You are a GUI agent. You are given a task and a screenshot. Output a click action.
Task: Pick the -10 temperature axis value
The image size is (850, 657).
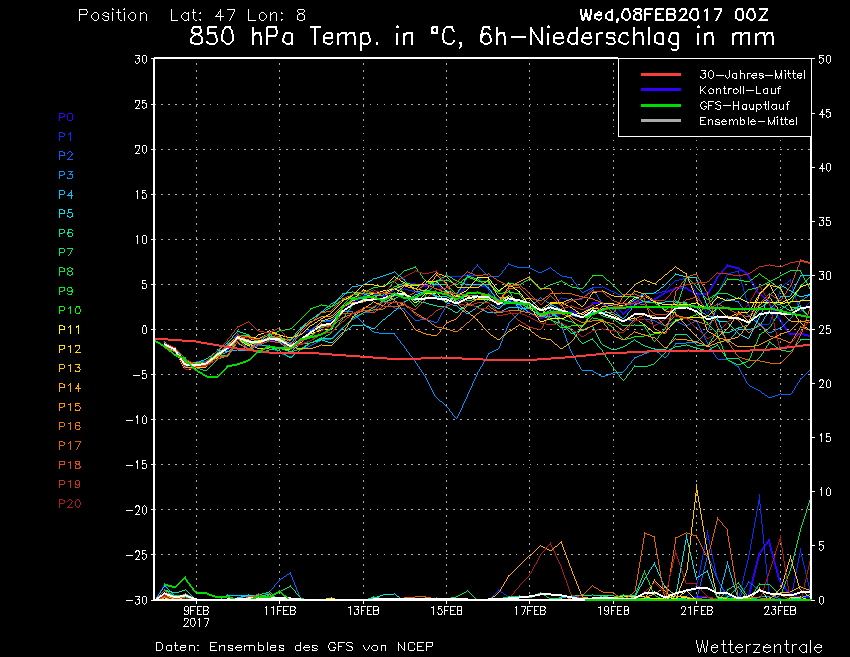click(x=137, y=420)
